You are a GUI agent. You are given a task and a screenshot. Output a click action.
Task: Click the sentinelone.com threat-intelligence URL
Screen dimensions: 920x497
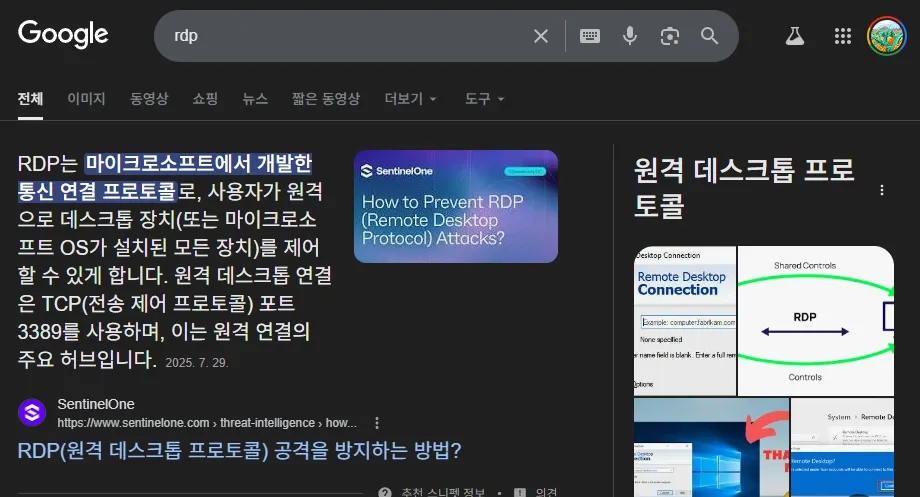coord(207,423)
